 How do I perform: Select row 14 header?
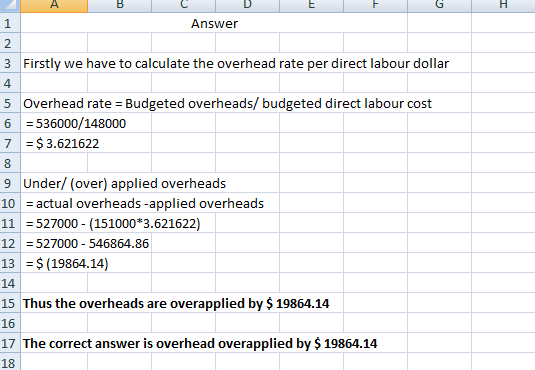coord(10,283)
